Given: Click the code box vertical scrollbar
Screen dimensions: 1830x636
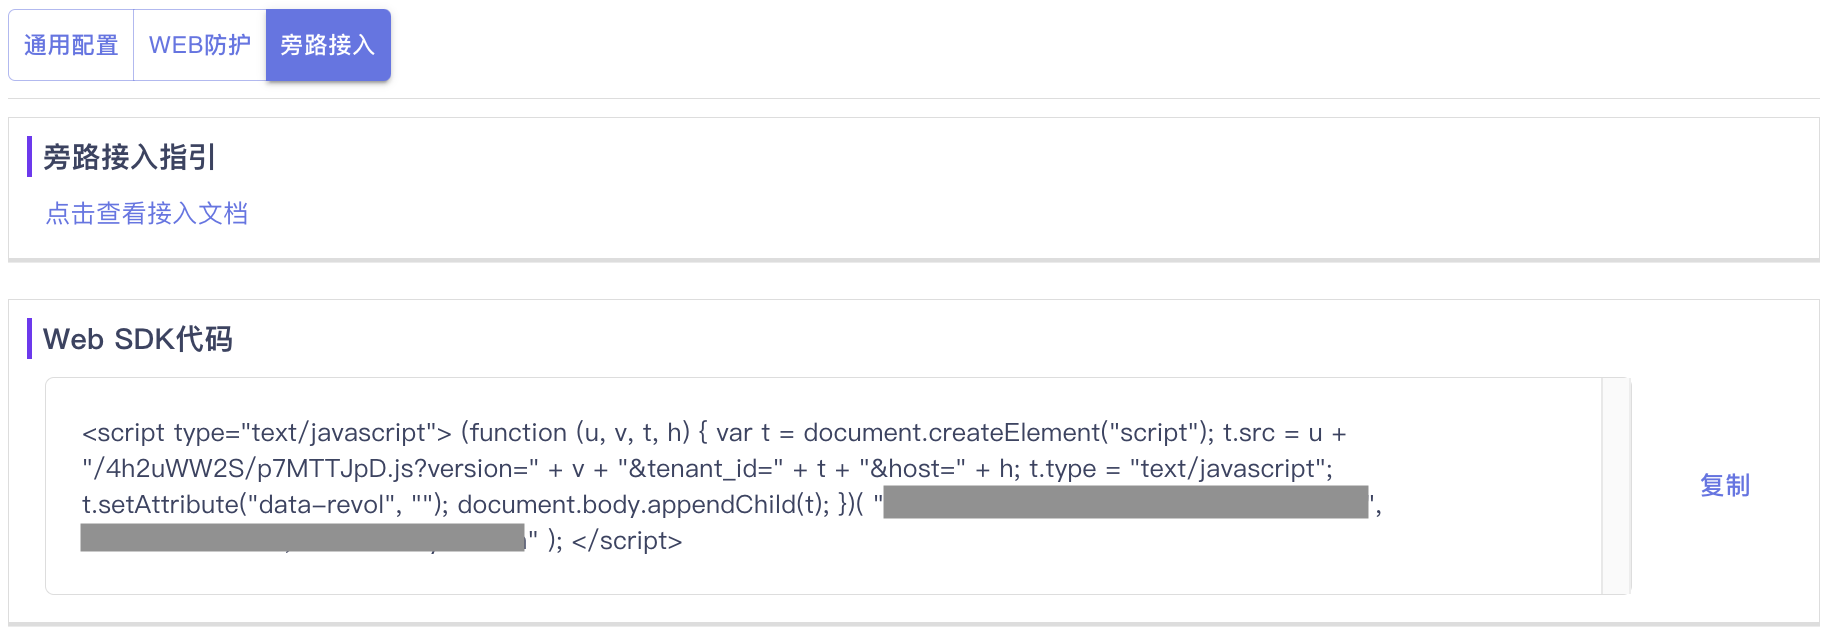Looking at the screenshot, I should pos(1616,486).
